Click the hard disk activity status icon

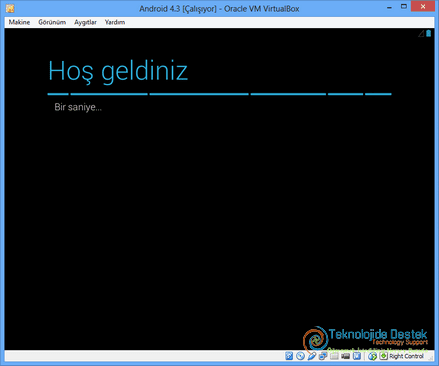pos(289,356)
